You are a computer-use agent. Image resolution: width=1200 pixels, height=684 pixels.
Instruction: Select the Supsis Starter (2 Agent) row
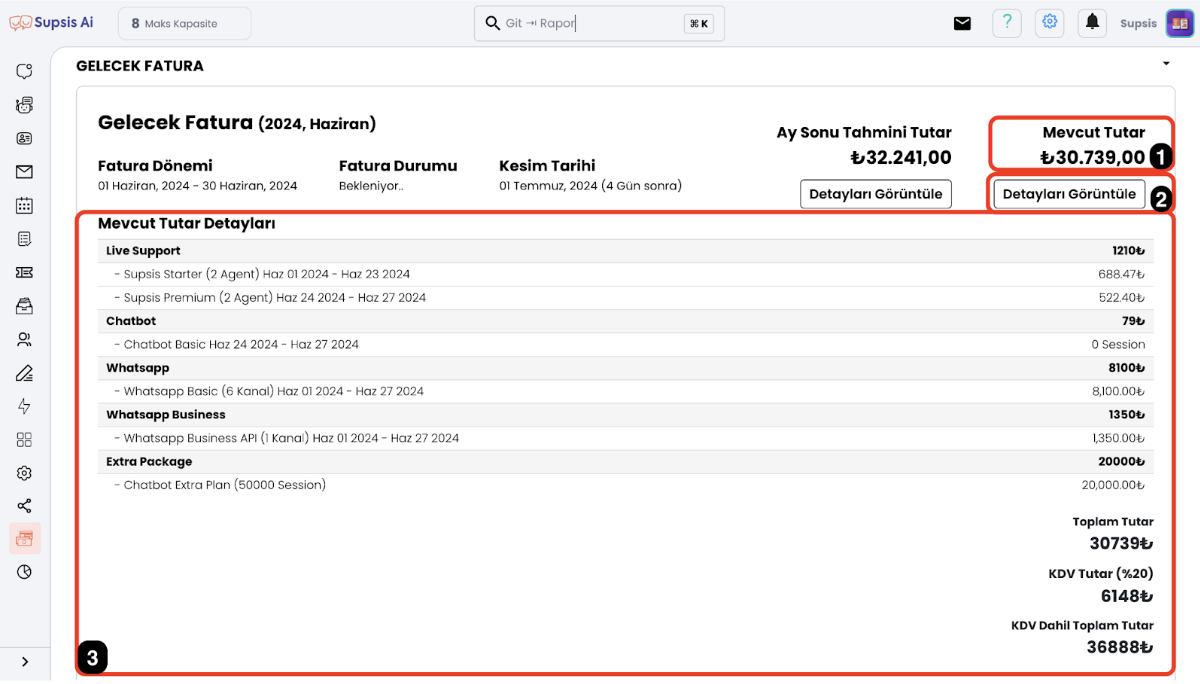626,274
